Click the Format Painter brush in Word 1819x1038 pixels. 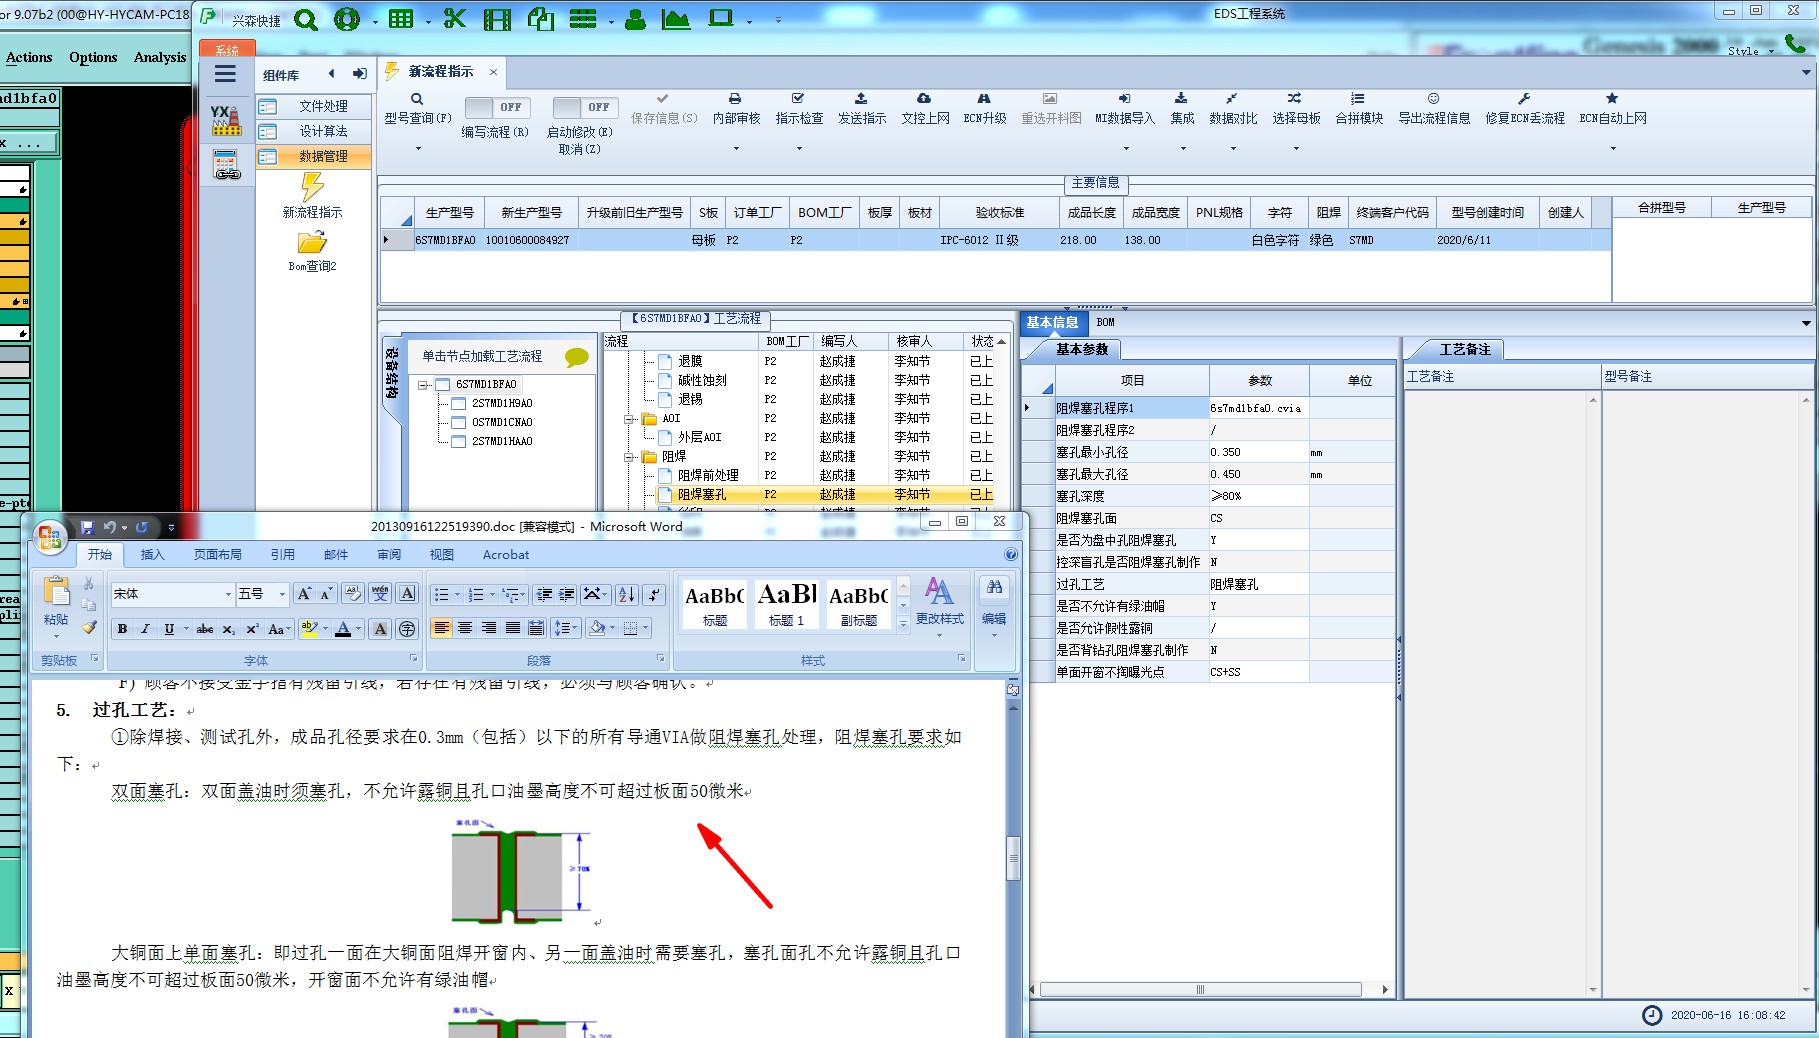point(89,628)
